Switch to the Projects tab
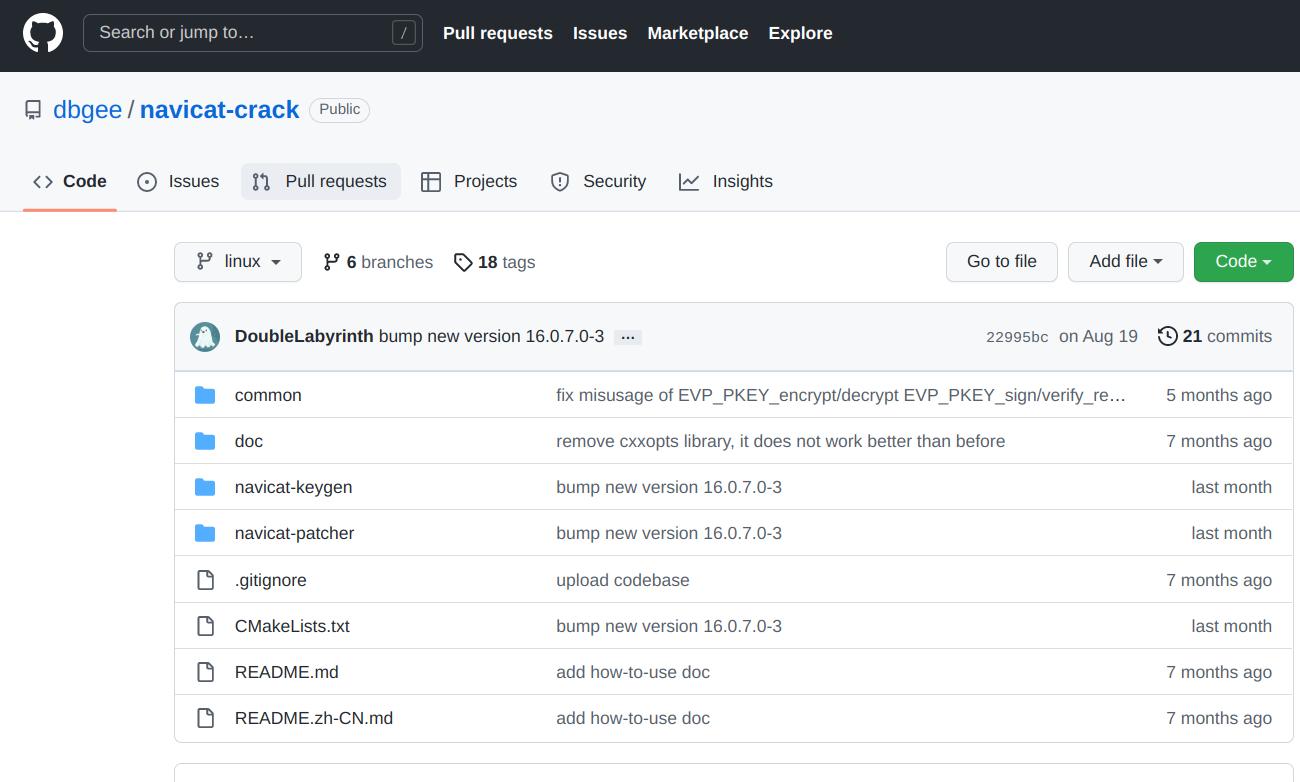 [x=469, y=182]
